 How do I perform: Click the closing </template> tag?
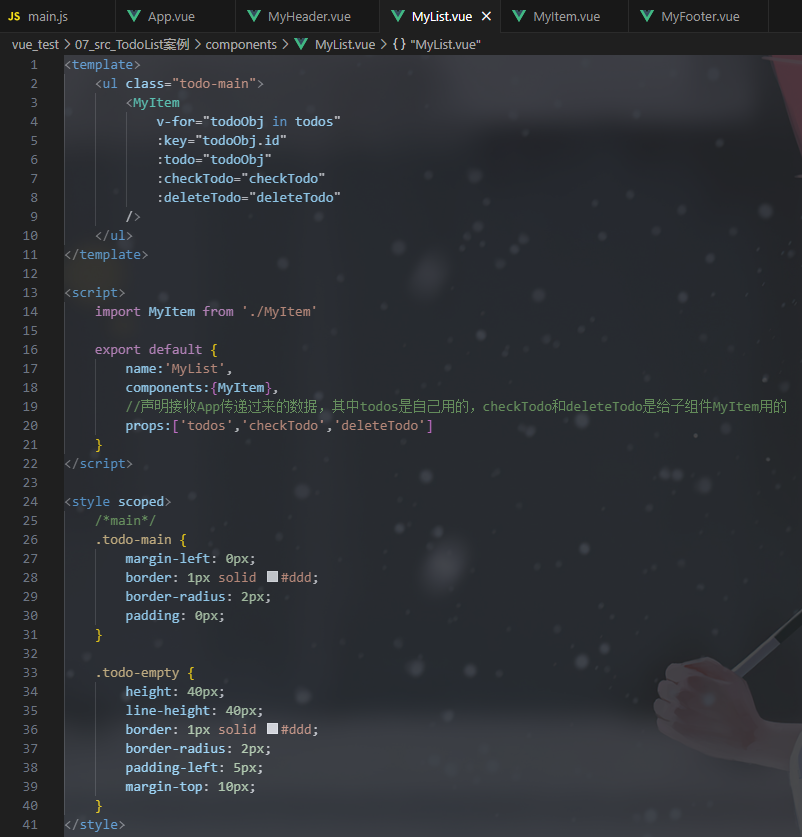click(x=106, y=255)
